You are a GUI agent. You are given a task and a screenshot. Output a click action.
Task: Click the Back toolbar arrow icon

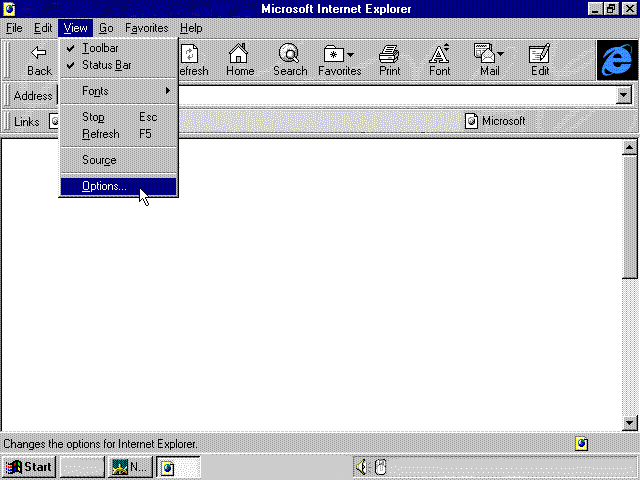39,53
